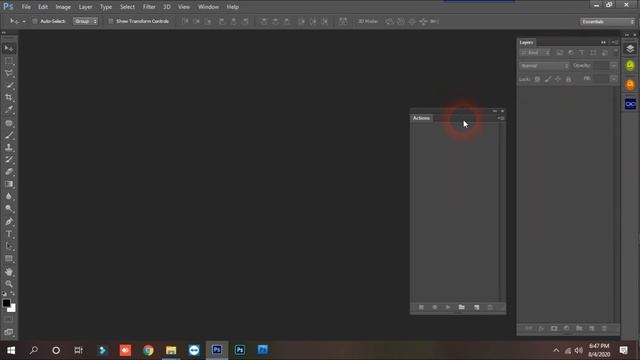The height and width of the screenshot is (360, 640).
Task: Select the Brush tool
Action: point(9,135)
